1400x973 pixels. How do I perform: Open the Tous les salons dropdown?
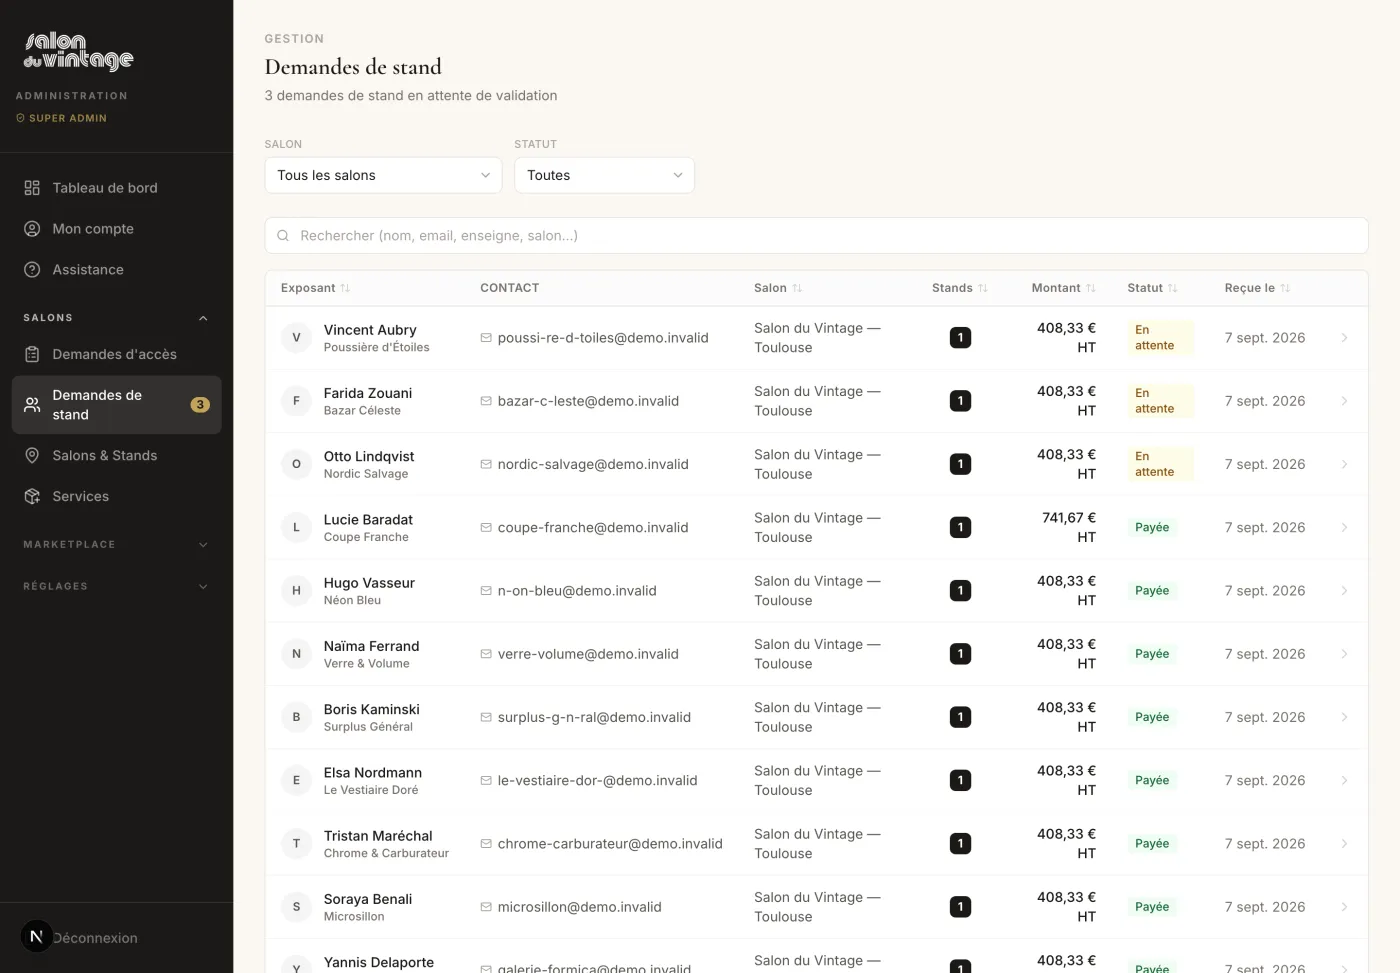coord(383,175)
